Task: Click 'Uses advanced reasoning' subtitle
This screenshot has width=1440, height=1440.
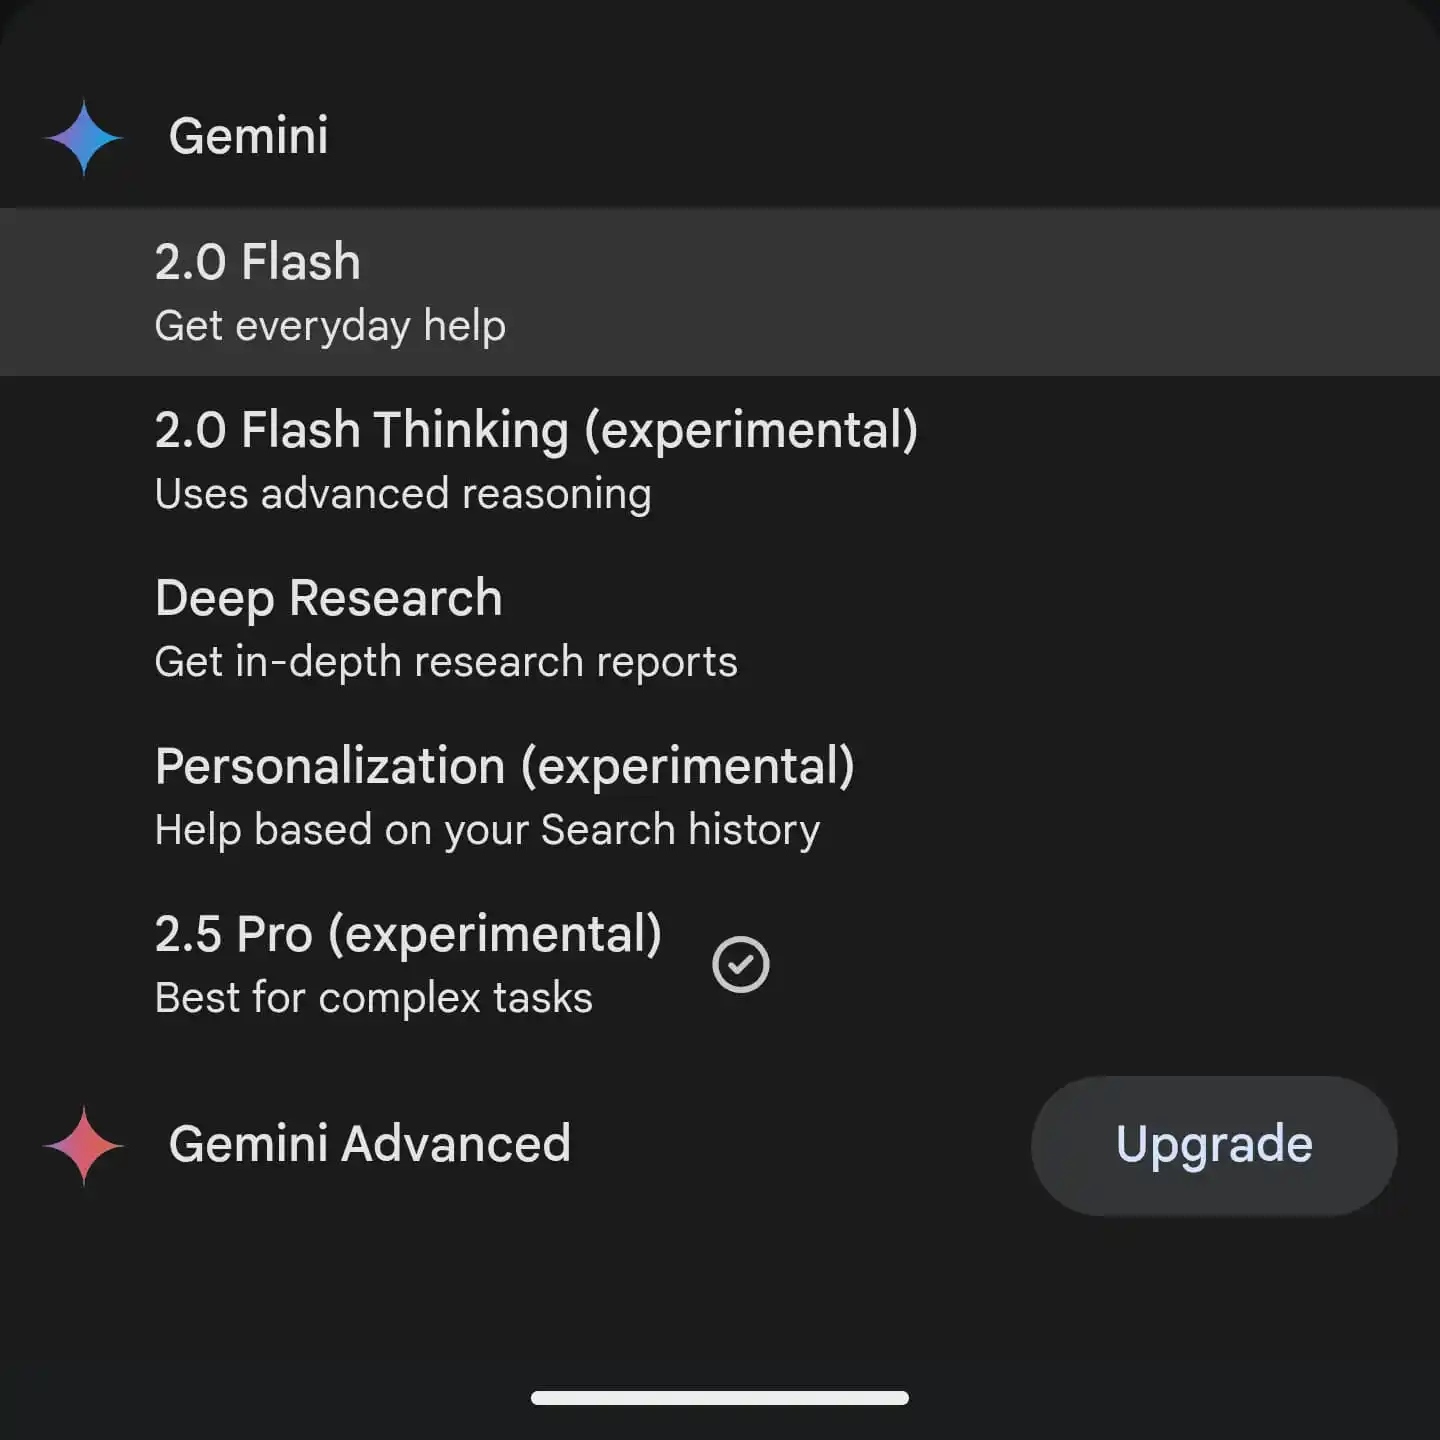Action: coord(403,493)
